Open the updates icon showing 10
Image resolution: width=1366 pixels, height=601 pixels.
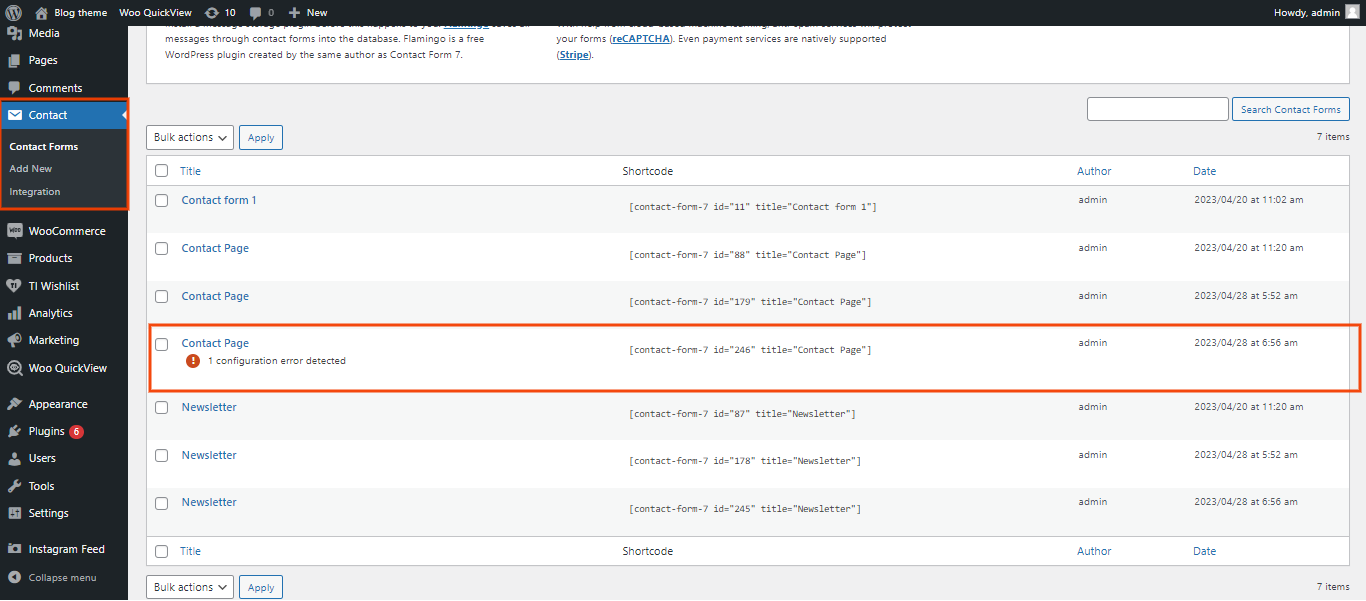tap(211, 13)
